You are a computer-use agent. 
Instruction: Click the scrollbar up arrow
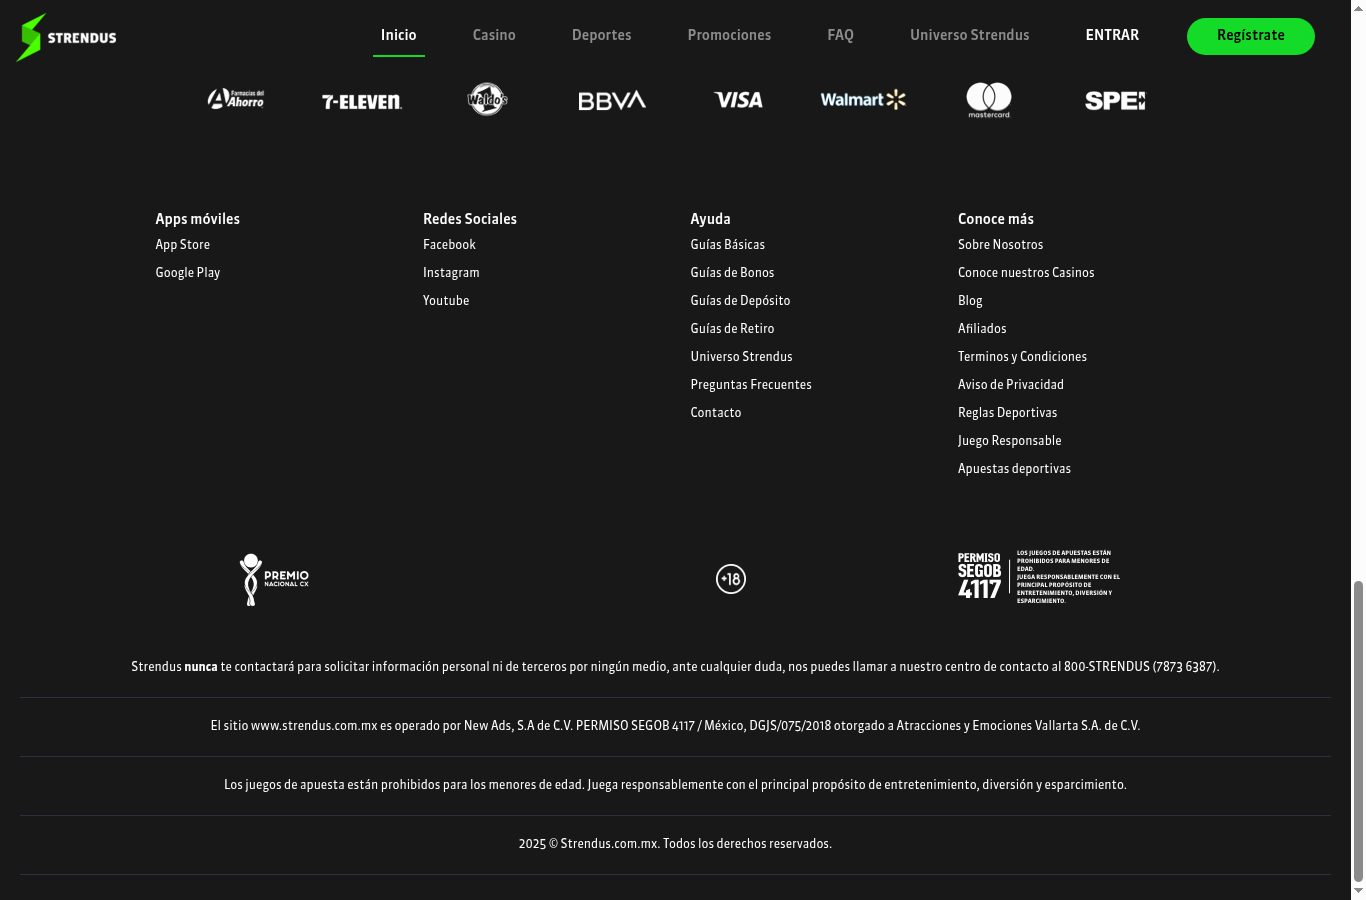click(x=1358, y=8)
